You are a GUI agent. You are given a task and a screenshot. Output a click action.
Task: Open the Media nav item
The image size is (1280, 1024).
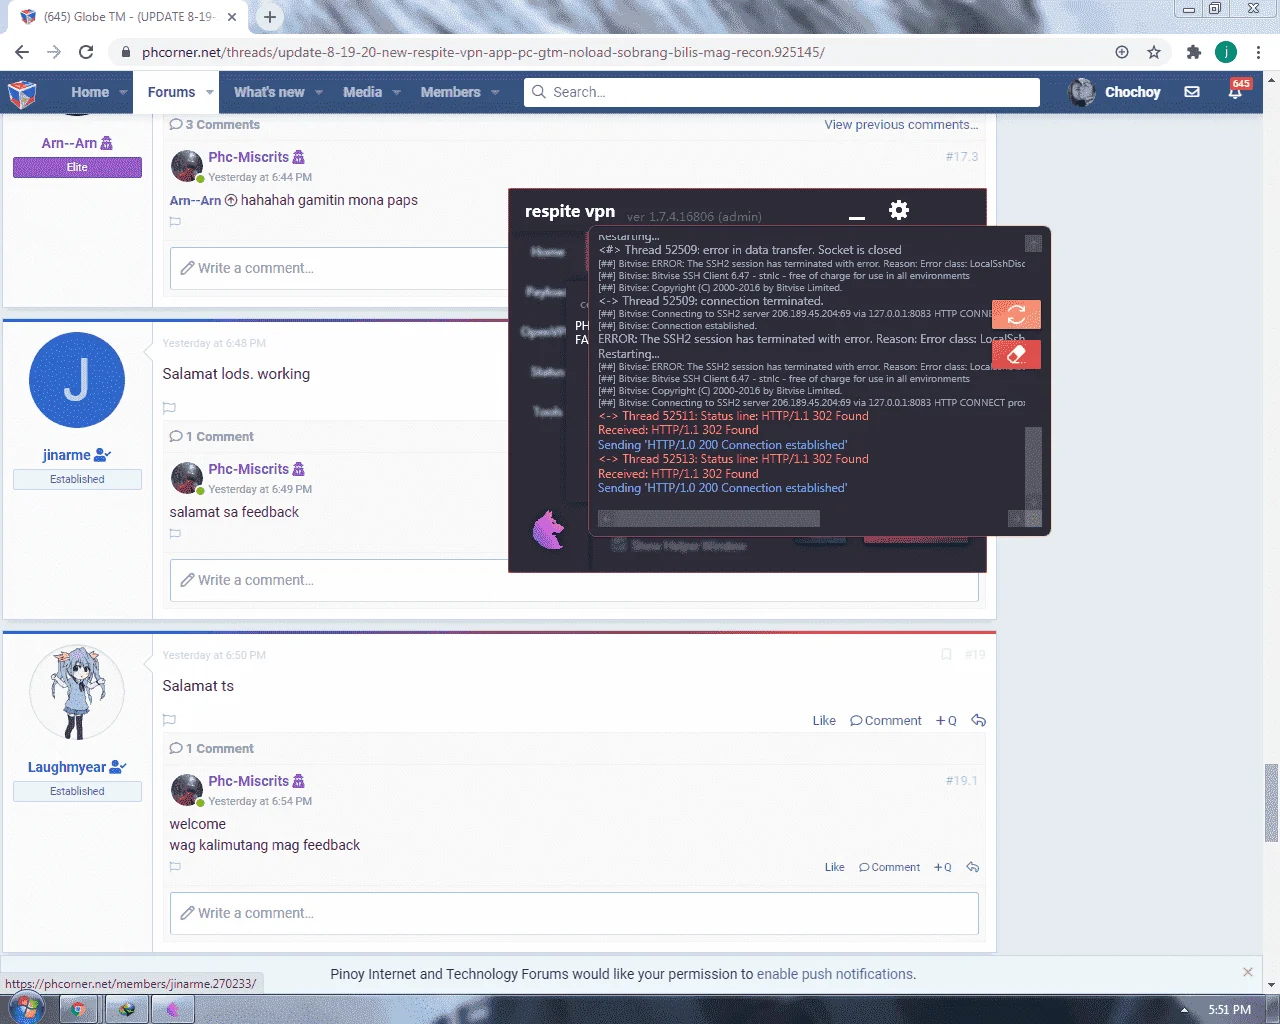click(x=362, y=92)
